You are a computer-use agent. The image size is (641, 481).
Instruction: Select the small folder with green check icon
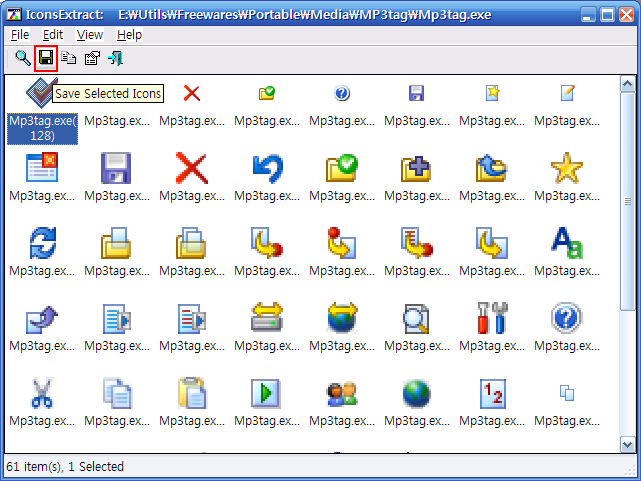[267, 94]
